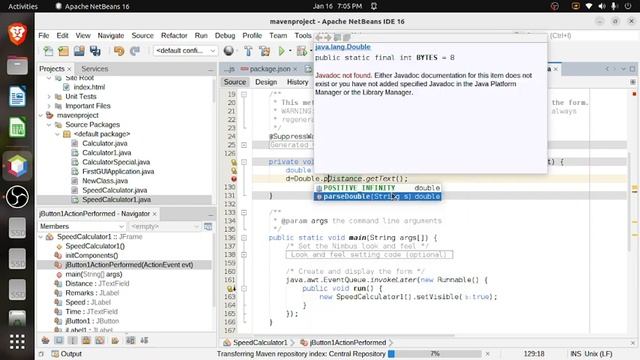Toggle fully qualified names in Navigator
The image size is (640, 360).
115,340
